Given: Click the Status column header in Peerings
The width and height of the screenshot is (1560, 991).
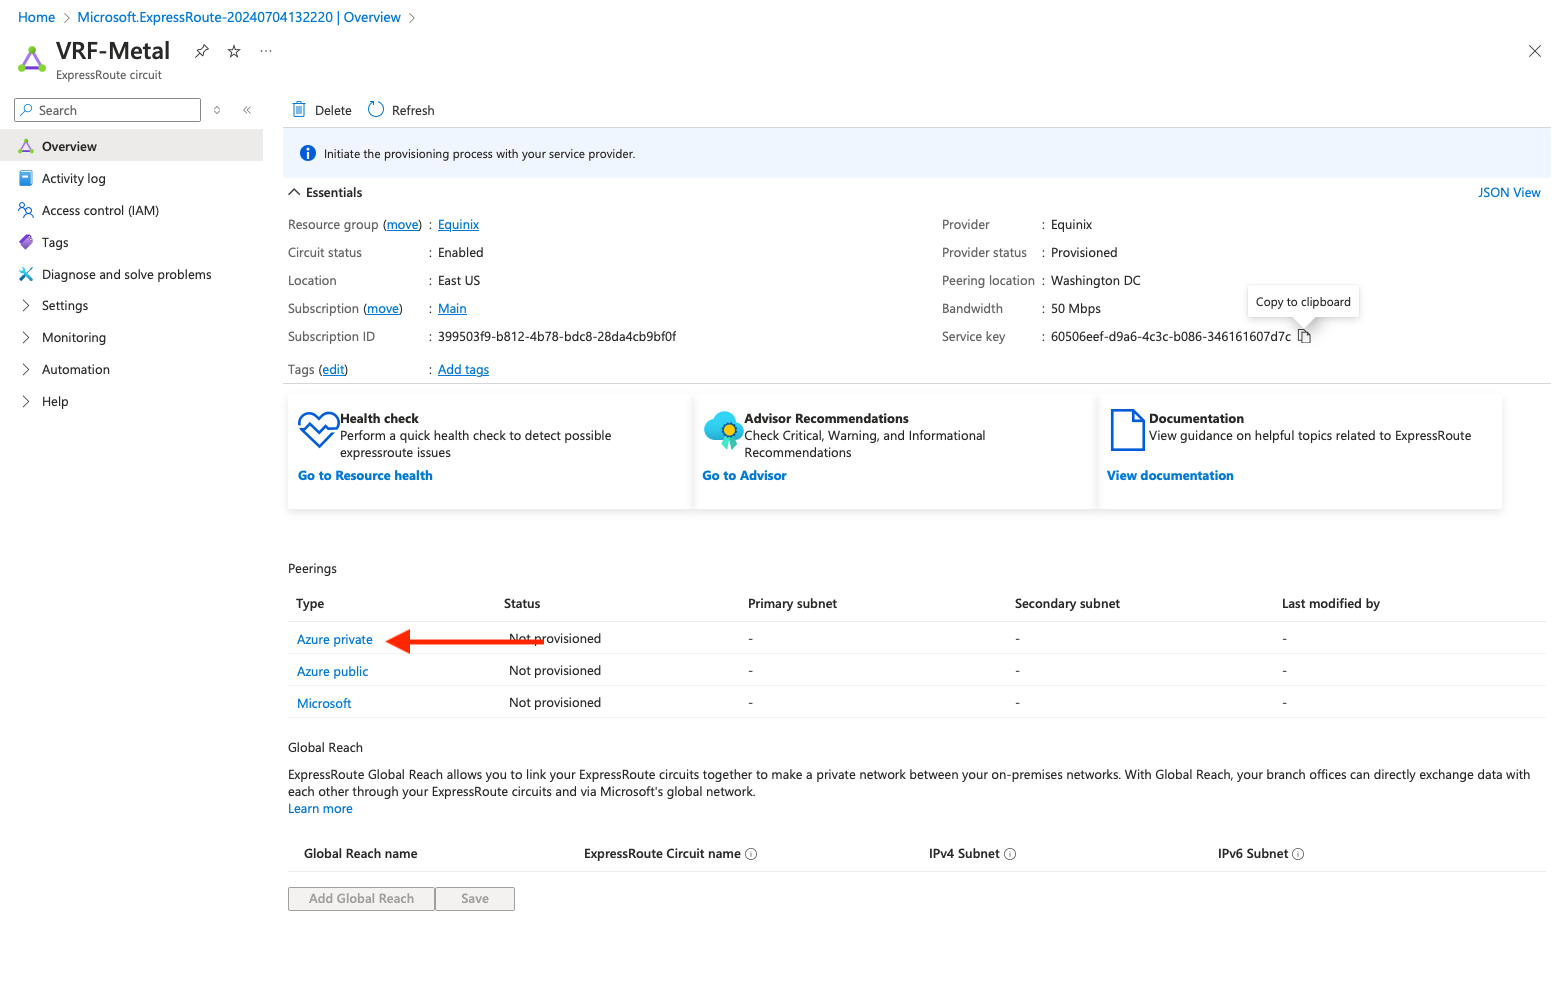Looking at the screenshot, I should point(522,604).
